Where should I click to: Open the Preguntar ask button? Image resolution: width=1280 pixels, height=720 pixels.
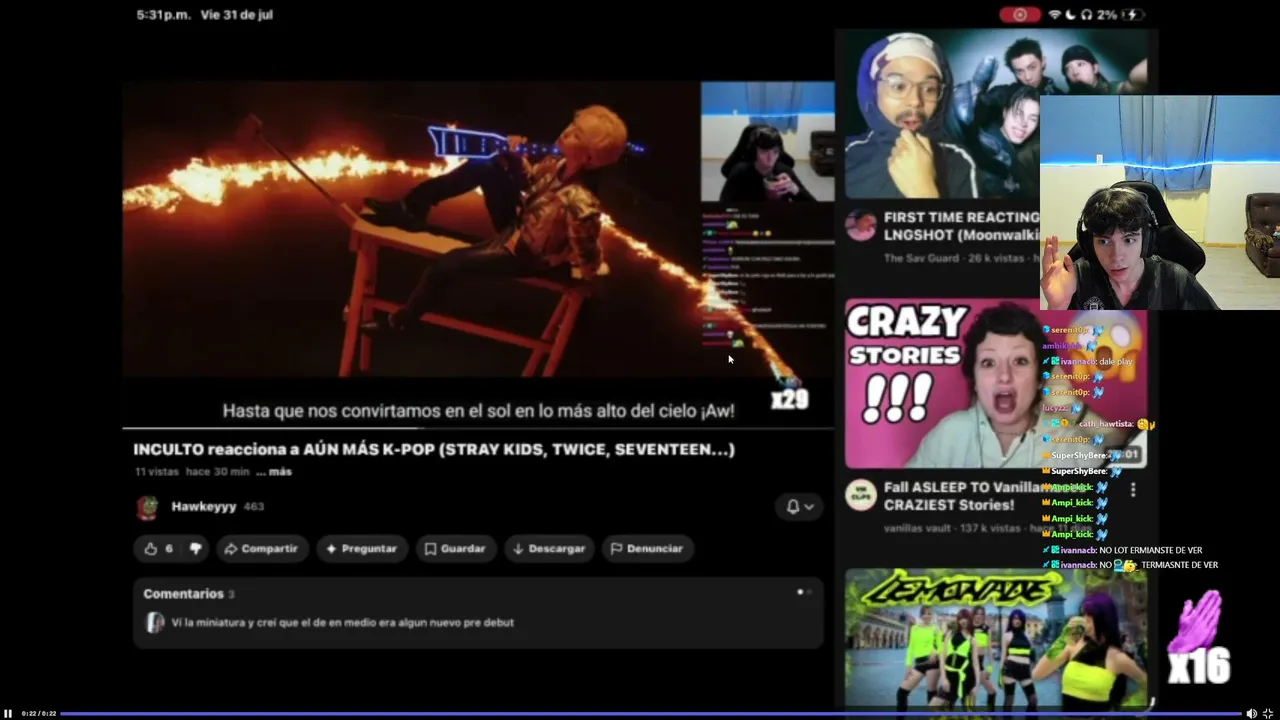click(x=361, y=548)
